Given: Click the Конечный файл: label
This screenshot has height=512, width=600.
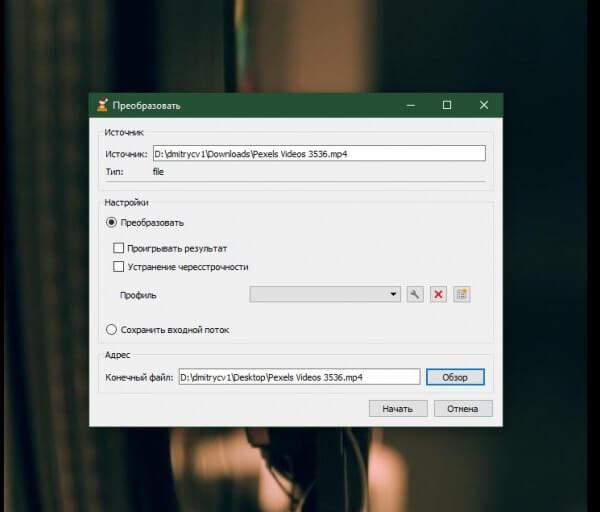Looking at the screenshot, I should 139,378.
